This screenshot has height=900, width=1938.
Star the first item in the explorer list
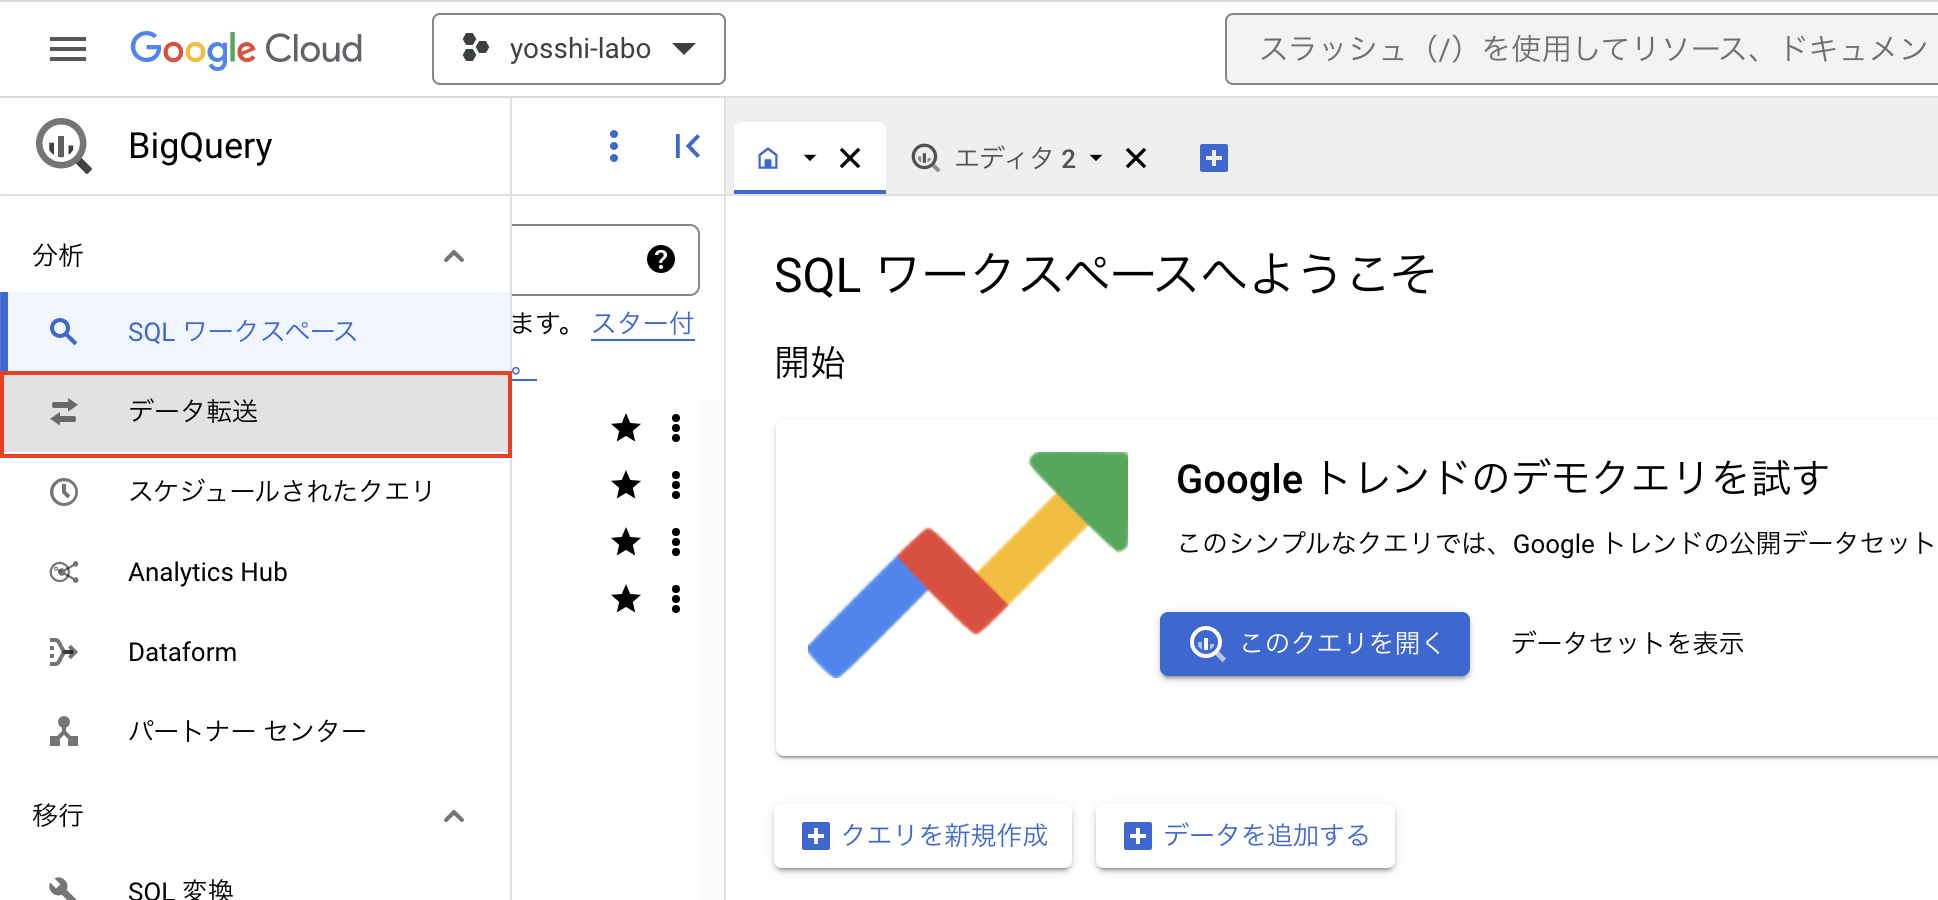625,428
